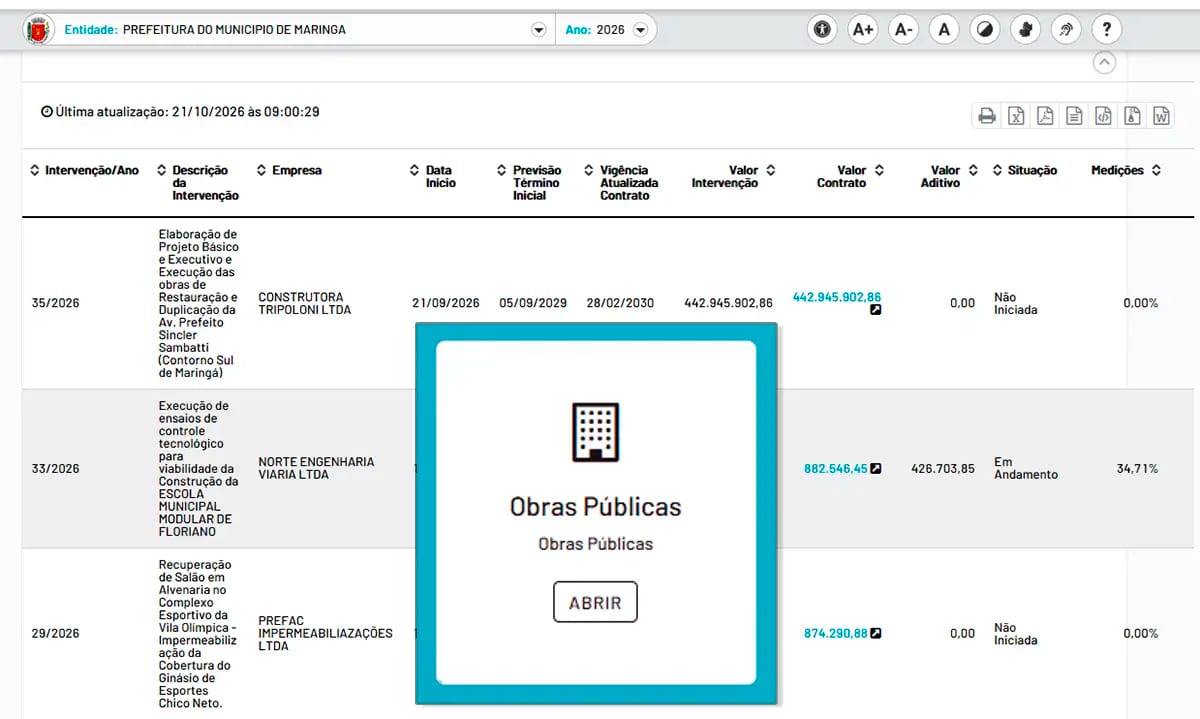Open contract value 442.945.902,86 link
The width and height of the screenshot is (1200, 719).
pyautogui.click(x=837, y=297)
